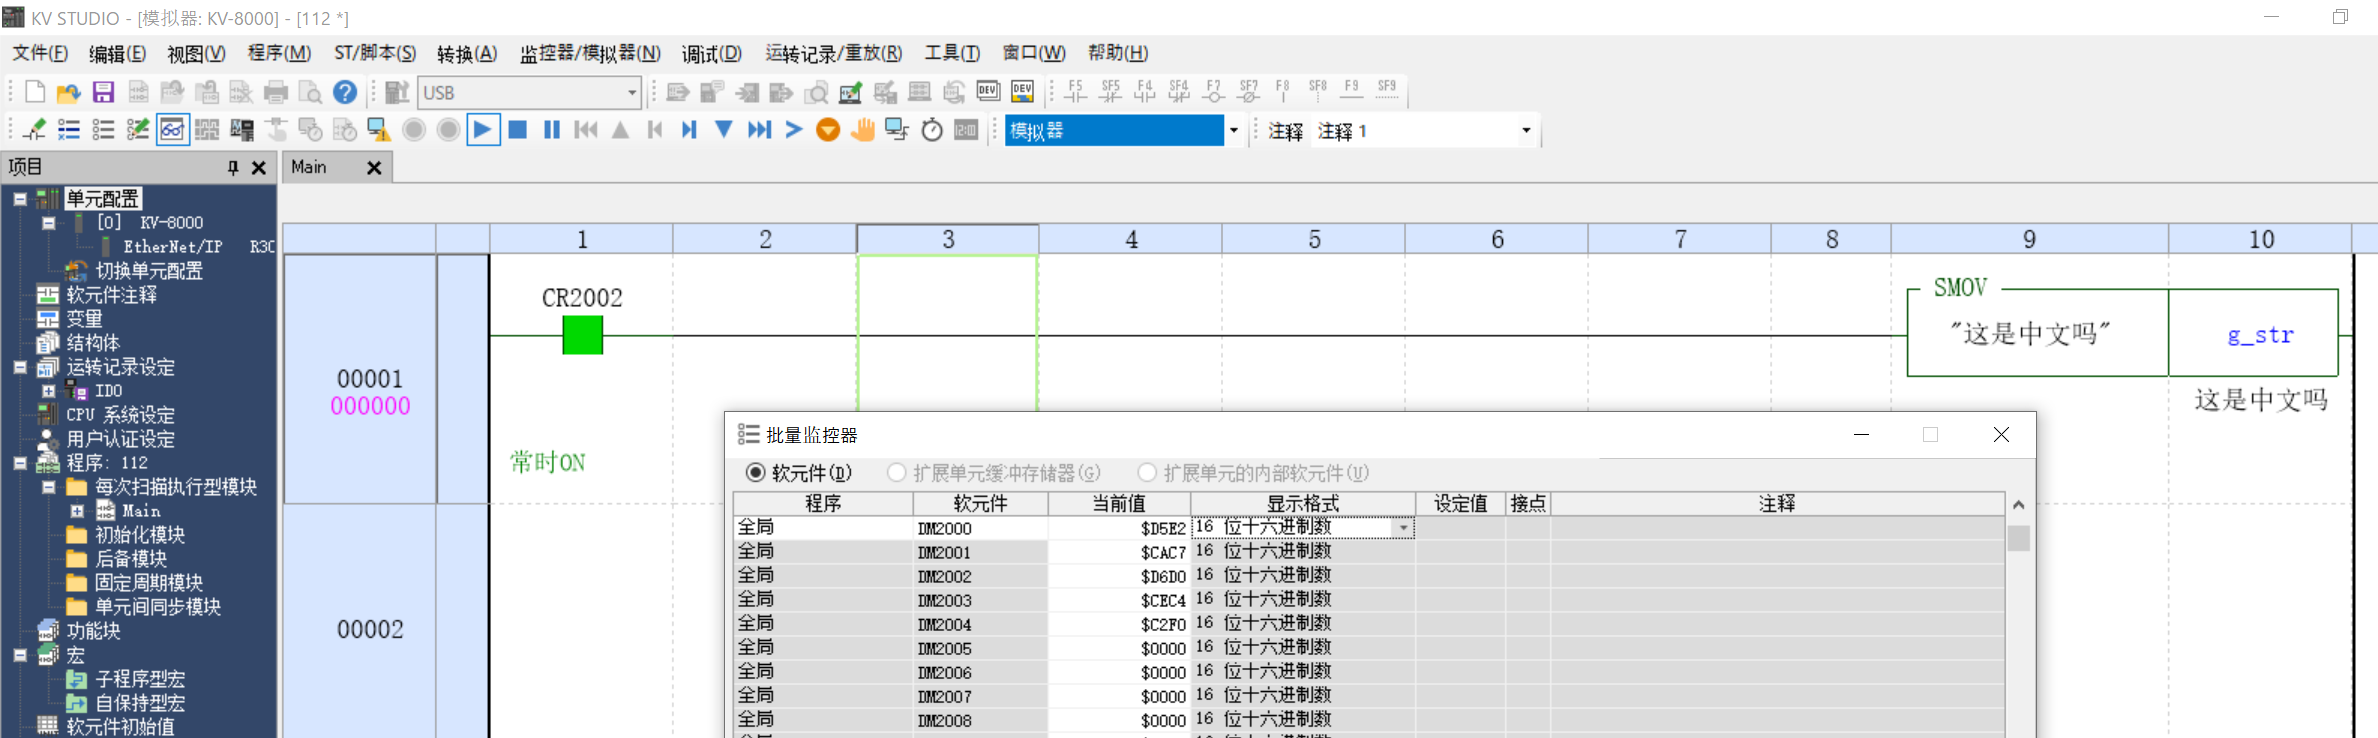The image size is (2378, 738).
Task: Click the orange hand icon in toolbar
Action: click(x=862, y=130)
